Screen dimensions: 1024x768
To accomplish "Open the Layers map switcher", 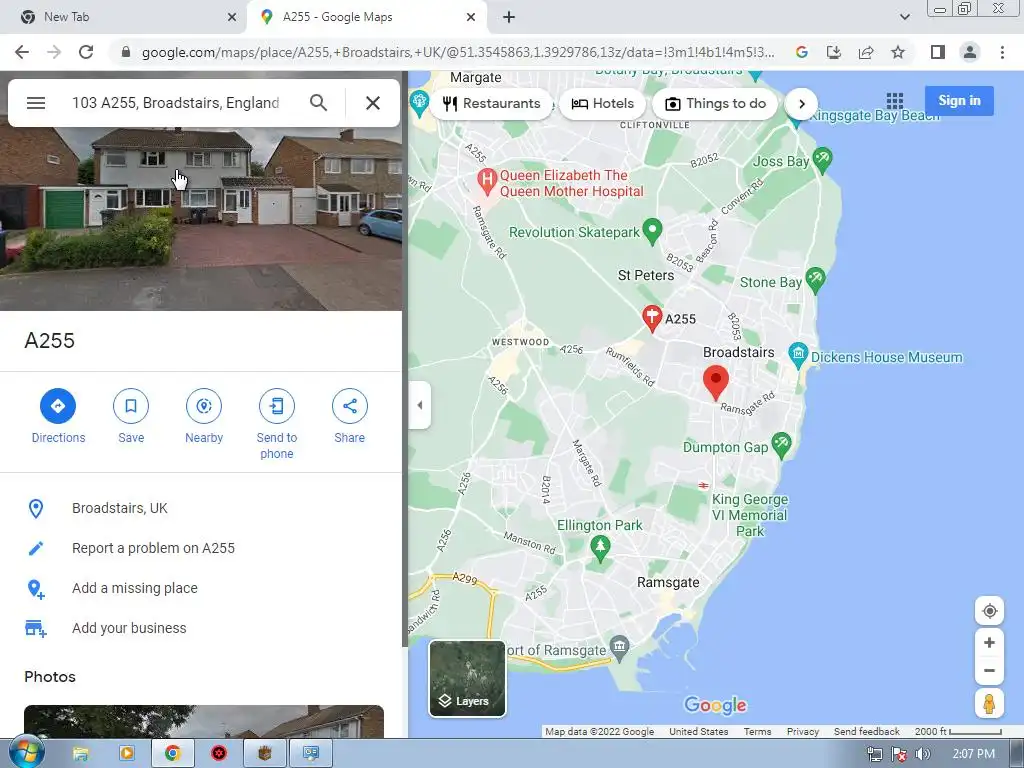I will pos(467,679).
